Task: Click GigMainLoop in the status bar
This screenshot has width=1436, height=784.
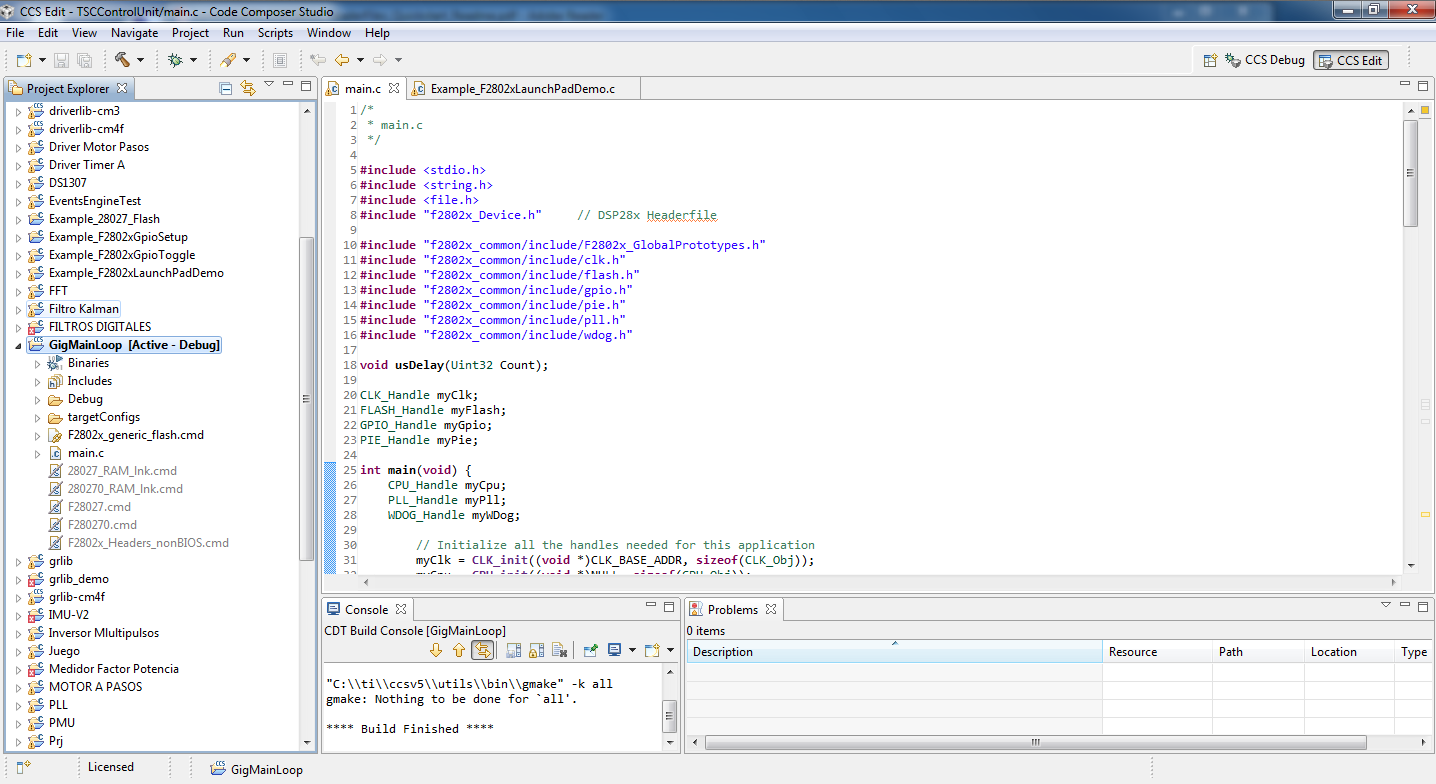Action: [x=266, y=769]
